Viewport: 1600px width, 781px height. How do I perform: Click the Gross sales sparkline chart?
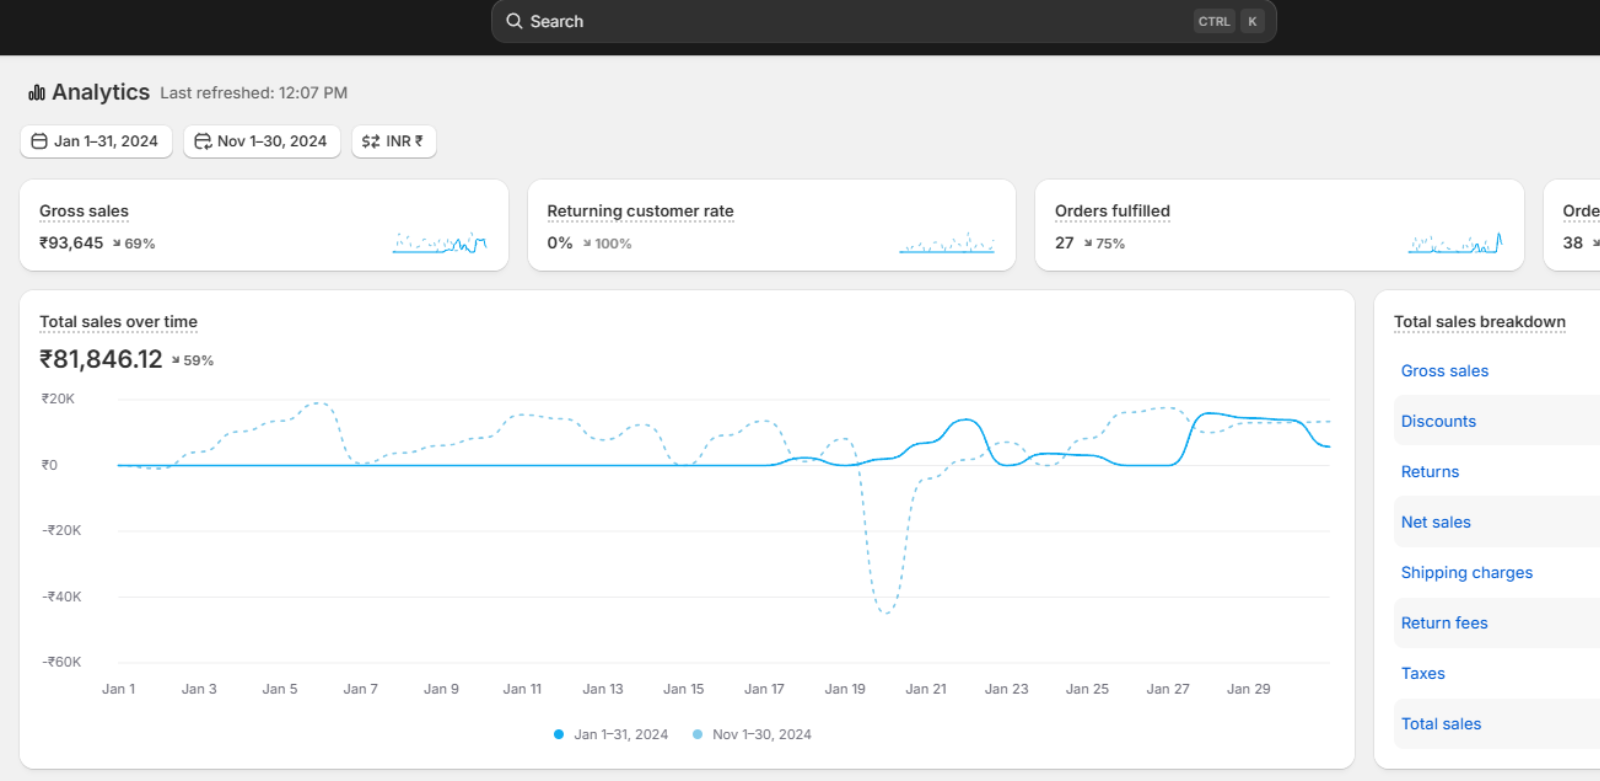pos(439,243)
